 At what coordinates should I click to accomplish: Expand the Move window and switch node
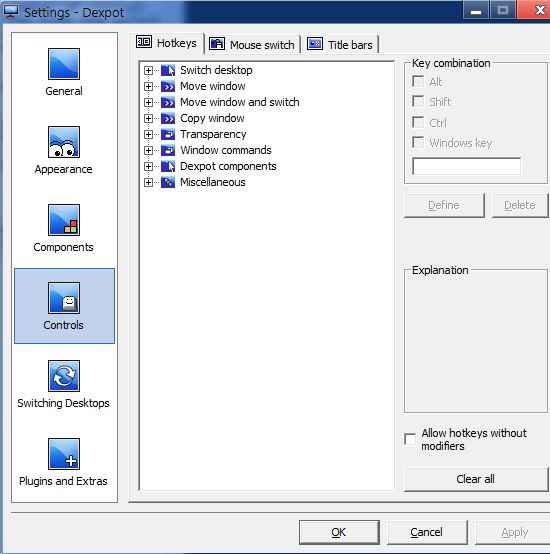pyautogui.click(x=148, y=102)
